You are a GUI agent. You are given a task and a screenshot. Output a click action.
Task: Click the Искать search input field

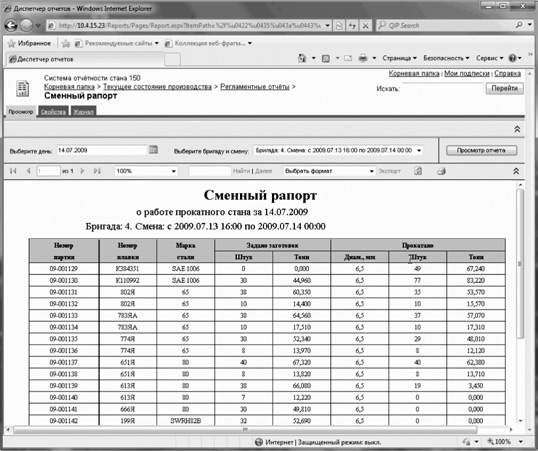pos(442,88)
